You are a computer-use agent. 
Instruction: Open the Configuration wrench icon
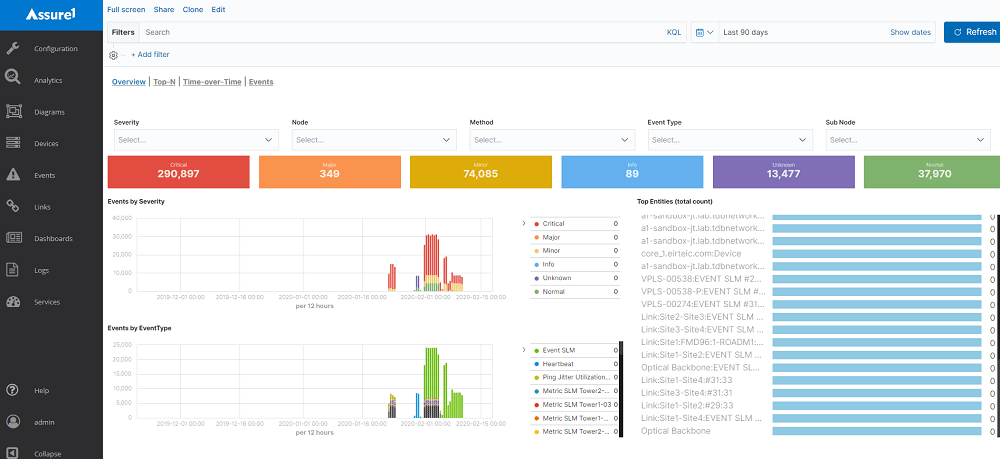tap(13, 48)
